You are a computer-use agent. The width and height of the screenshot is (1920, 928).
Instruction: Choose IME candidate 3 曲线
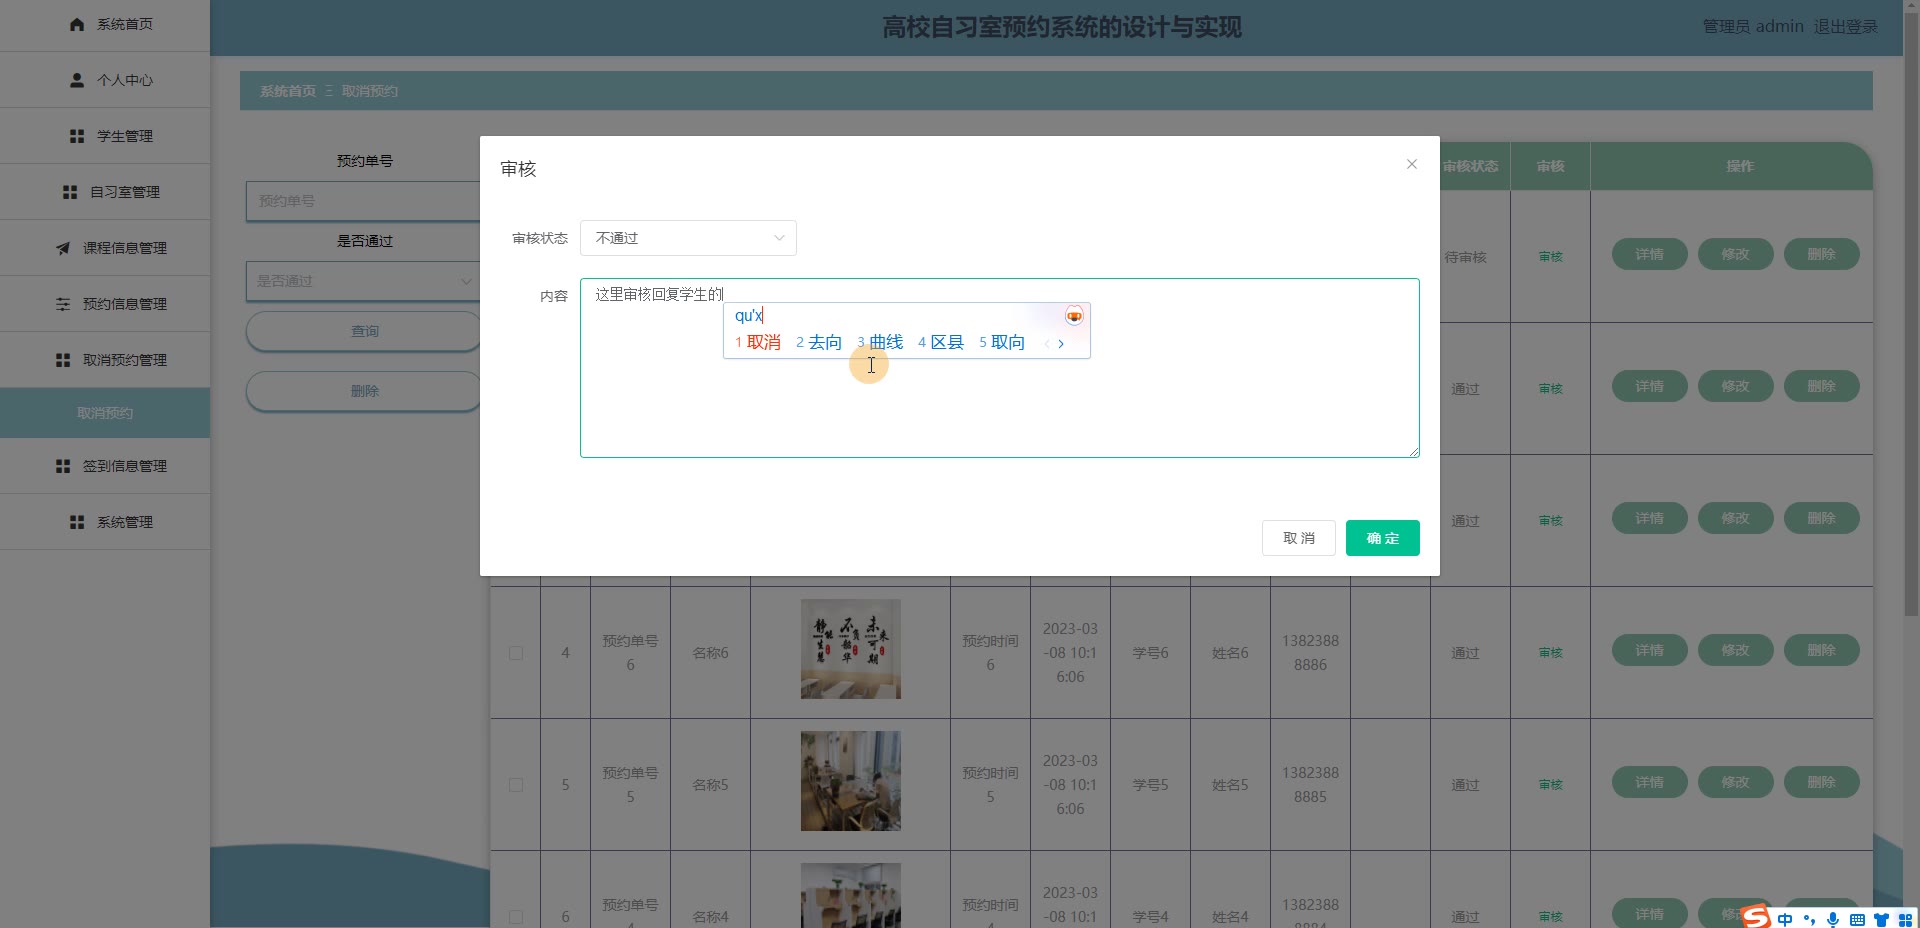(x=880, y=343)
